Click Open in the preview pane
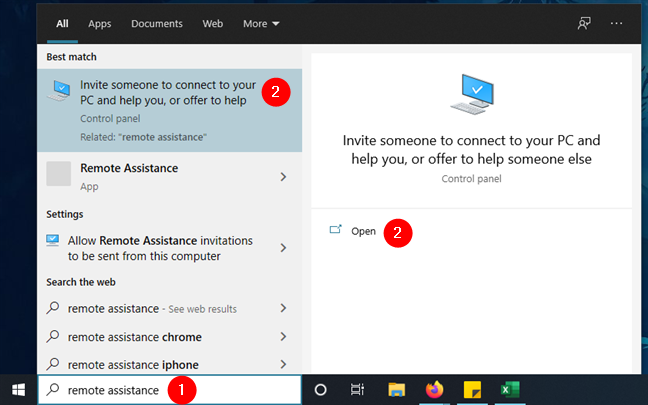Image resolution: width=648 pixels, height=405 pixels. [x=363, y=231]
